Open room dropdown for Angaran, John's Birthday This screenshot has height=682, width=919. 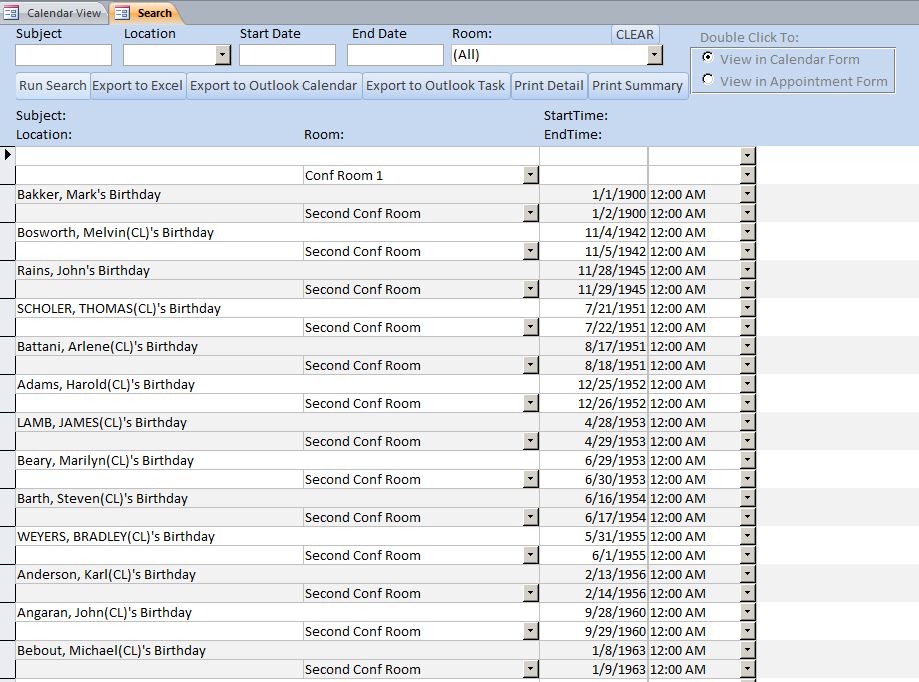coord(530,631)
